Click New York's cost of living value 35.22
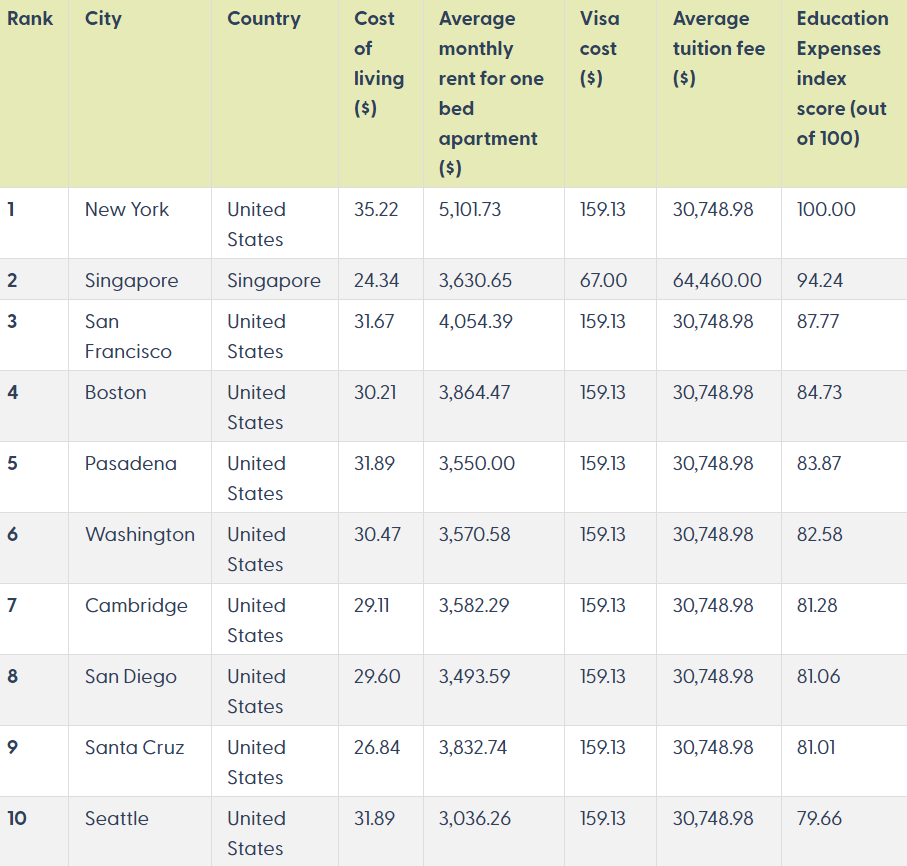Image resolution: width=907 pixels, height=866 pixels. (376, 209)
